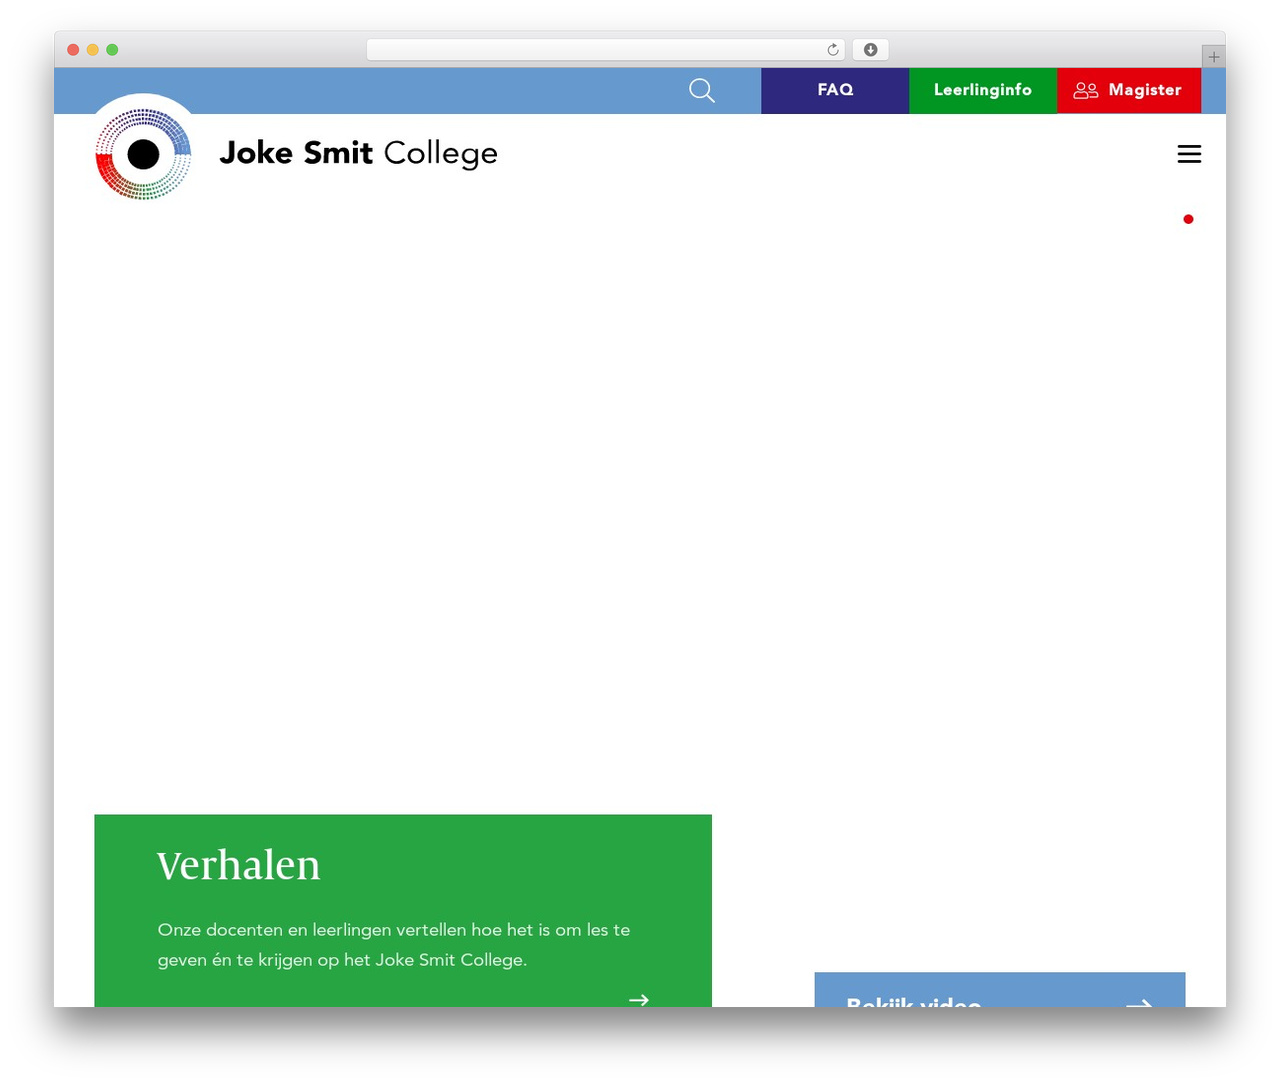
Task: Open the browser downloads button
Action: (871, 50)
